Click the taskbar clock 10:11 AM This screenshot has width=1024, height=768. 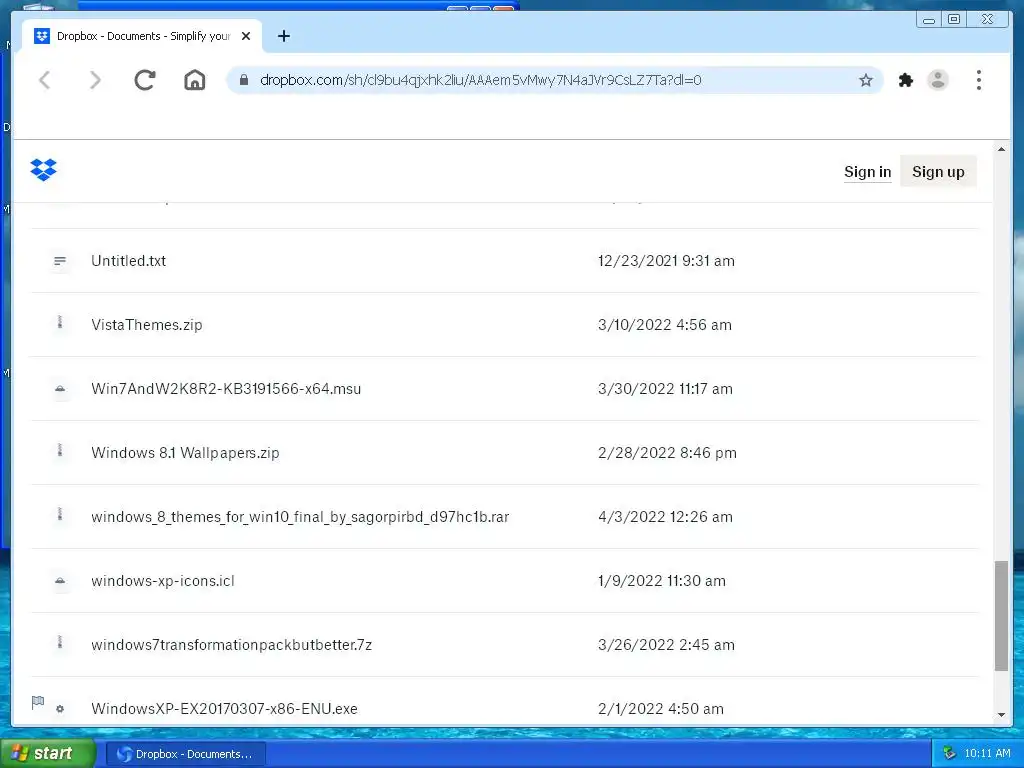[987, 754]
